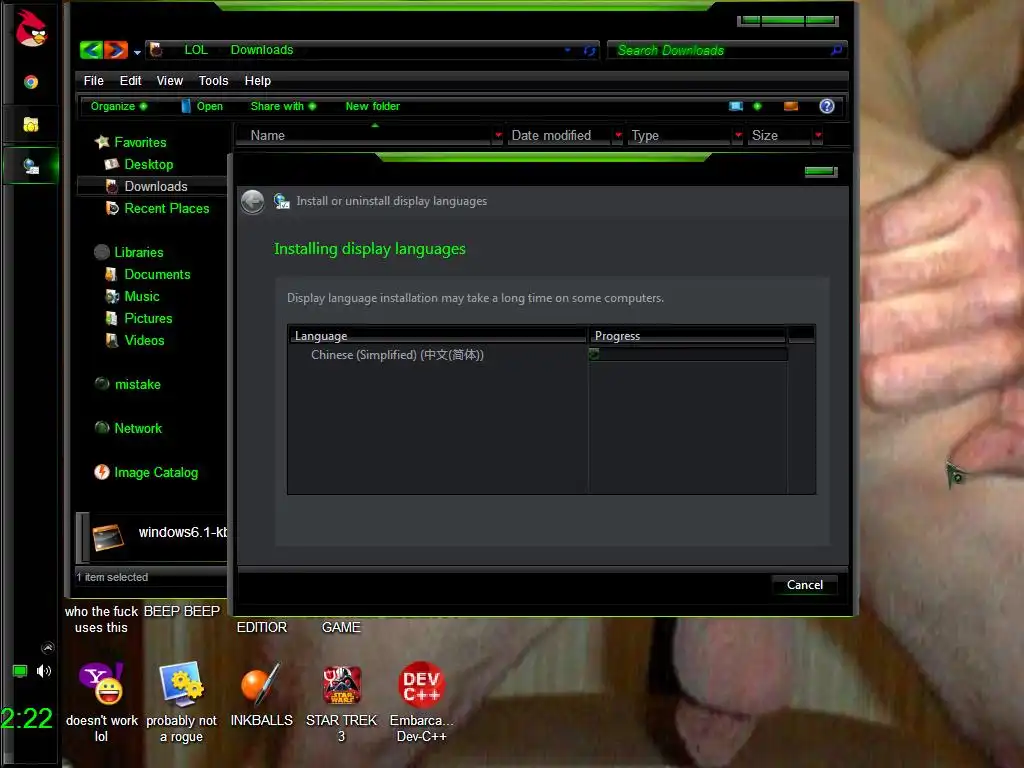Screen dimensions: 1024x768
Task: Expand the address bar history dropdown
Action: click(568, 50)
